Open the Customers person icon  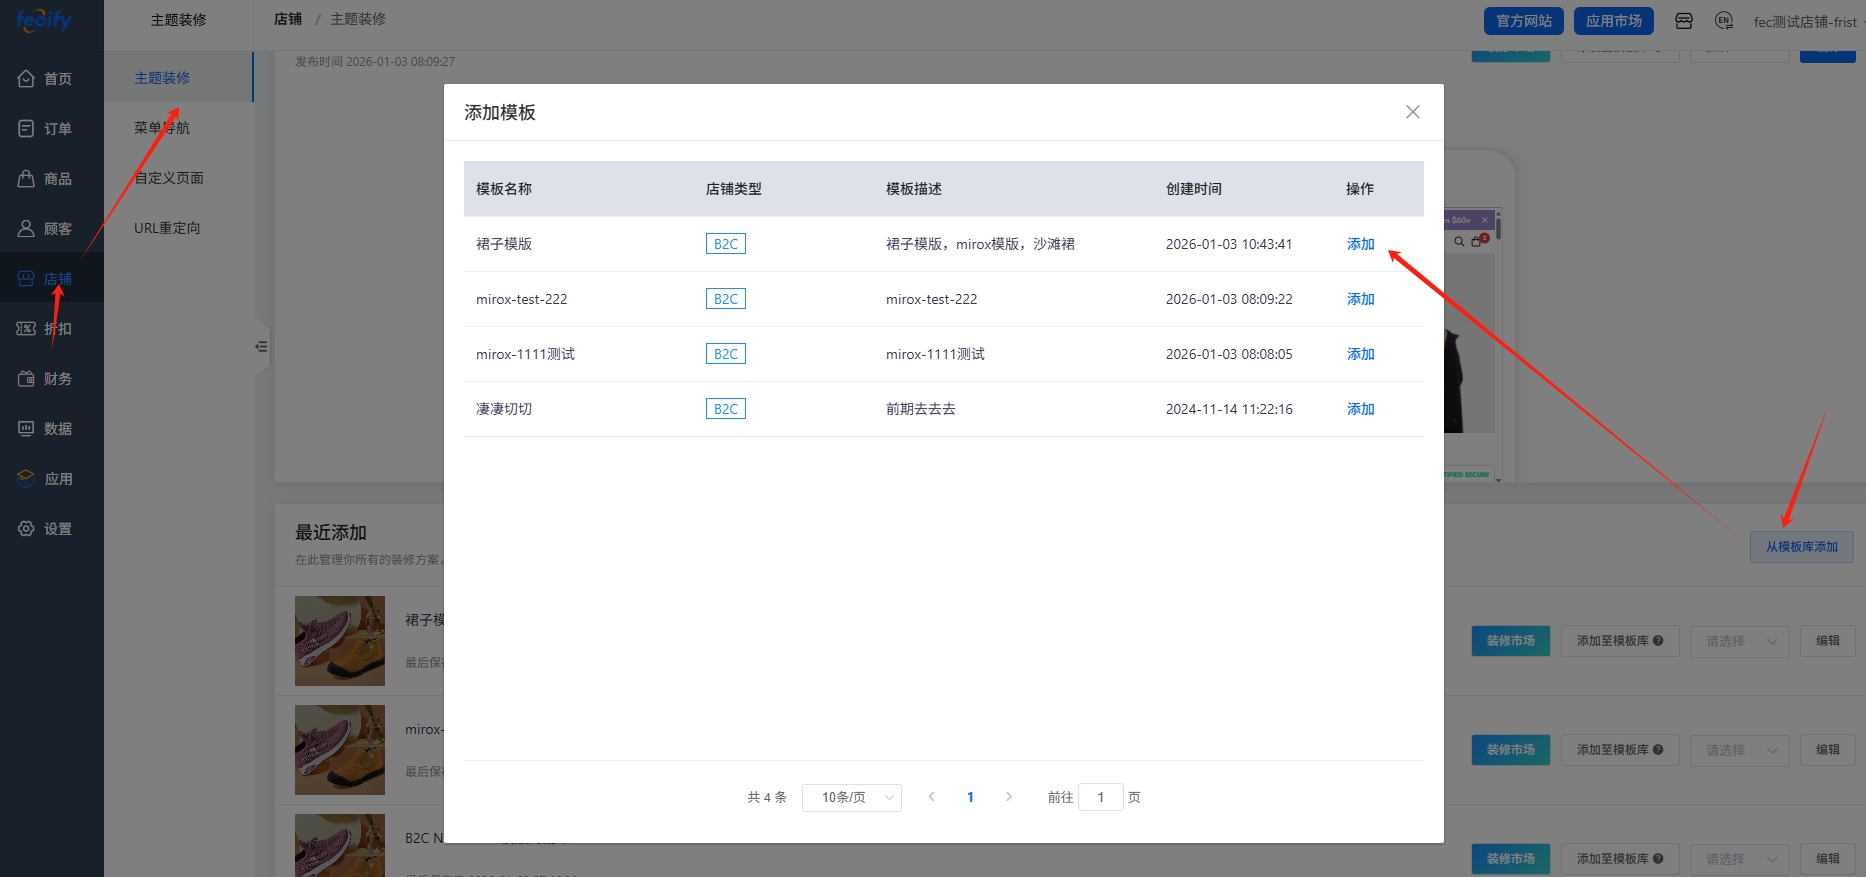click(x=27, y=229)
